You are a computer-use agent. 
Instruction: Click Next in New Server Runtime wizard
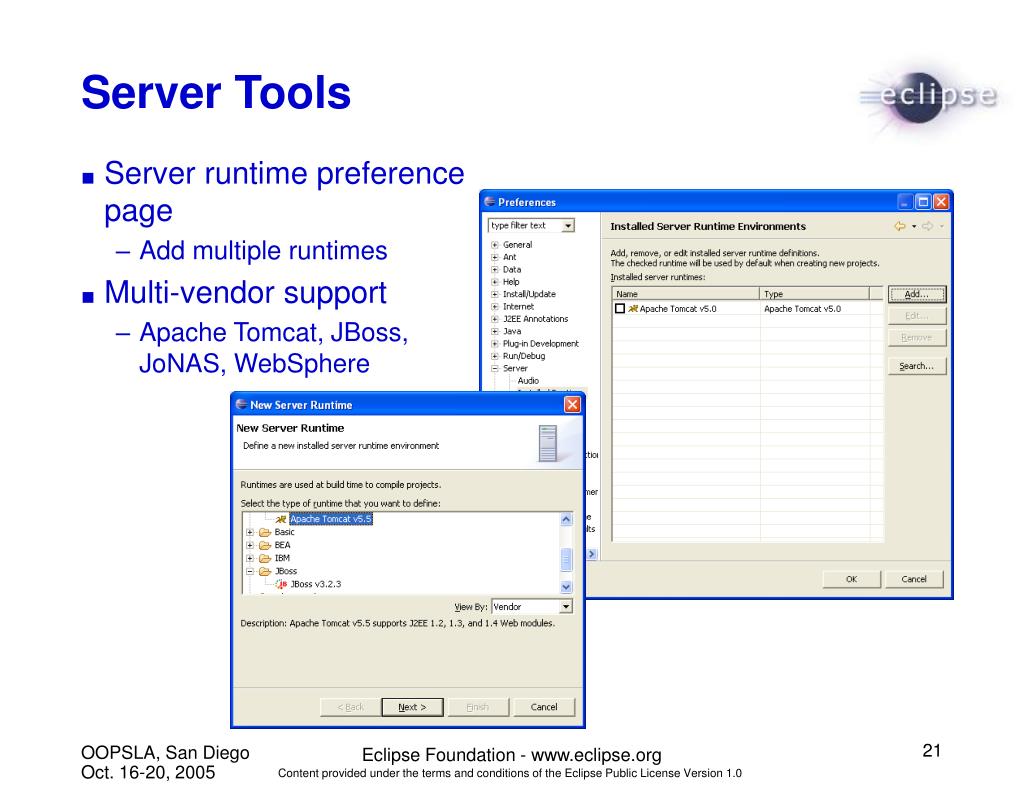(412, 707)
